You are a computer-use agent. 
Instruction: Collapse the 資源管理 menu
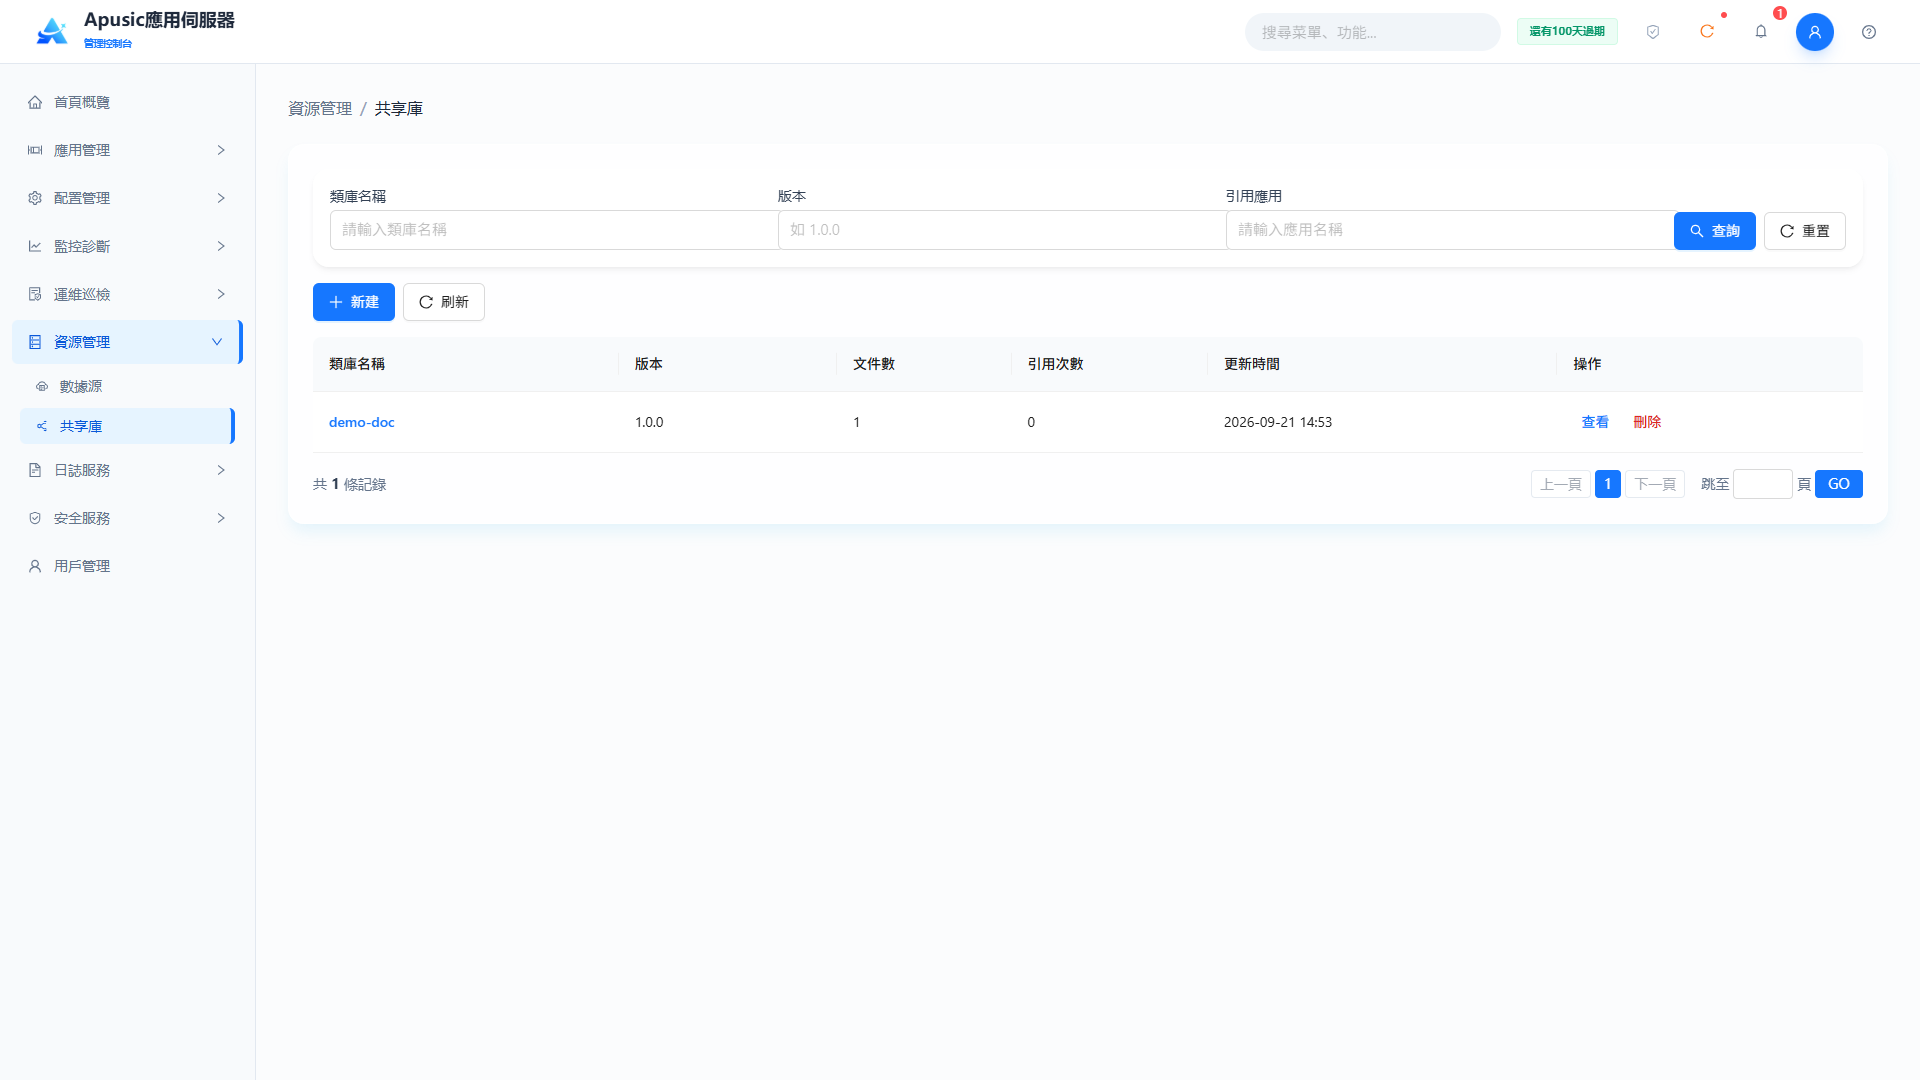(127, 342)
